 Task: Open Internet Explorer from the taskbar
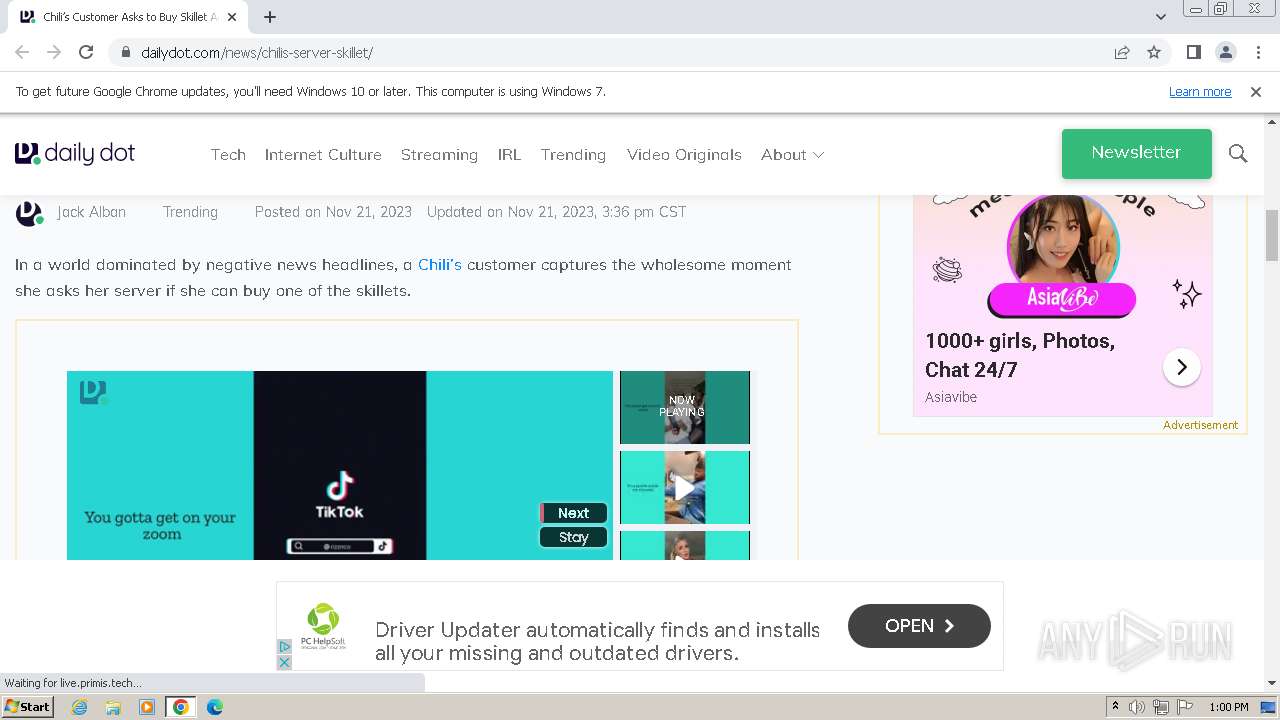[x=79, y=707]
